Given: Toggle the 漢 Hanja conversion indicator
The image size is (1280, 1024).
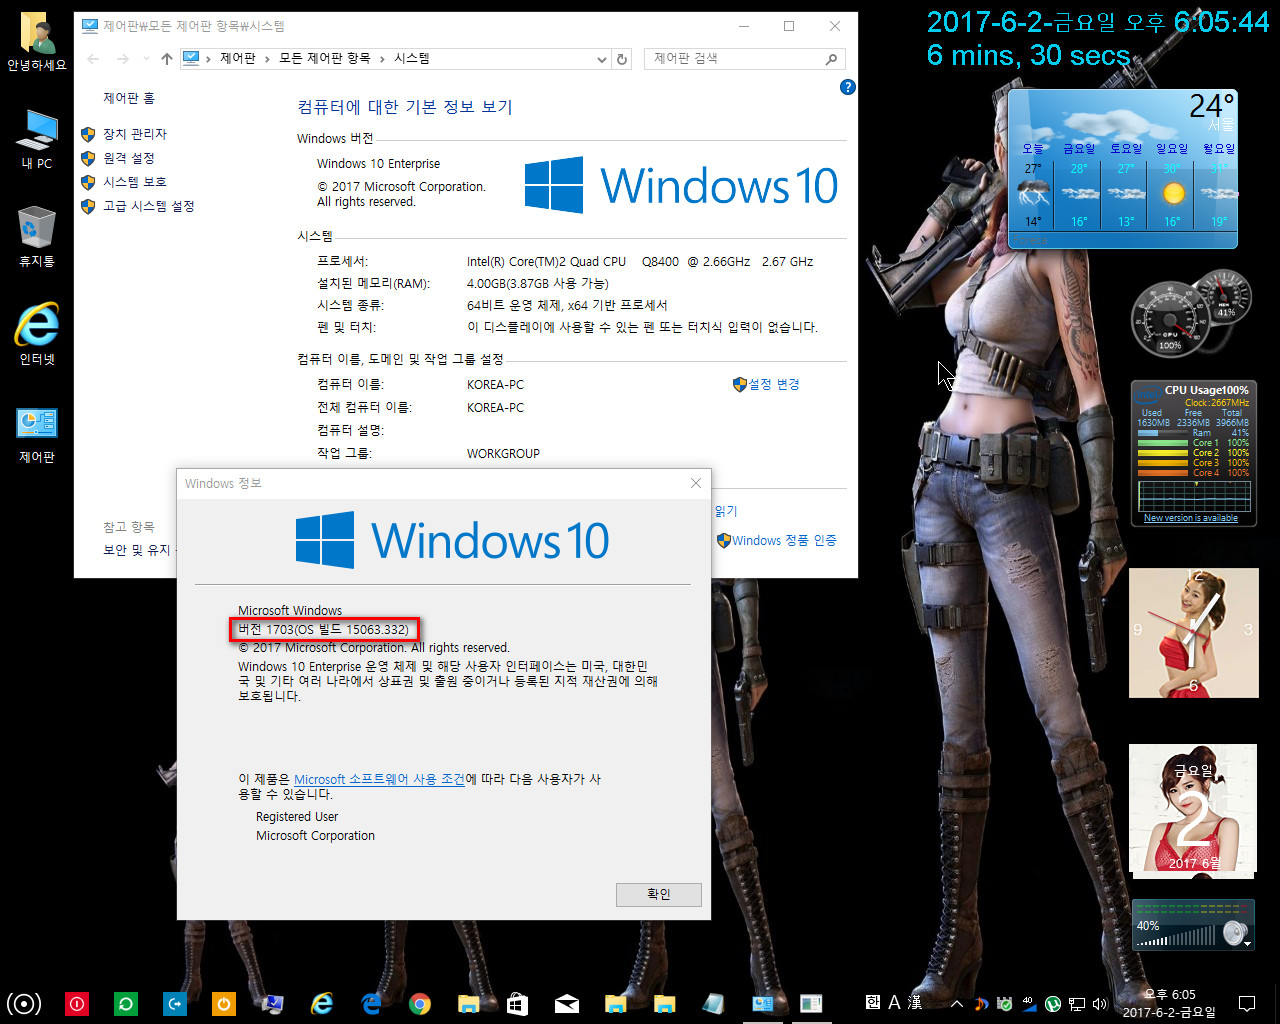Looking at the screenshot, I should [915, 1002].
